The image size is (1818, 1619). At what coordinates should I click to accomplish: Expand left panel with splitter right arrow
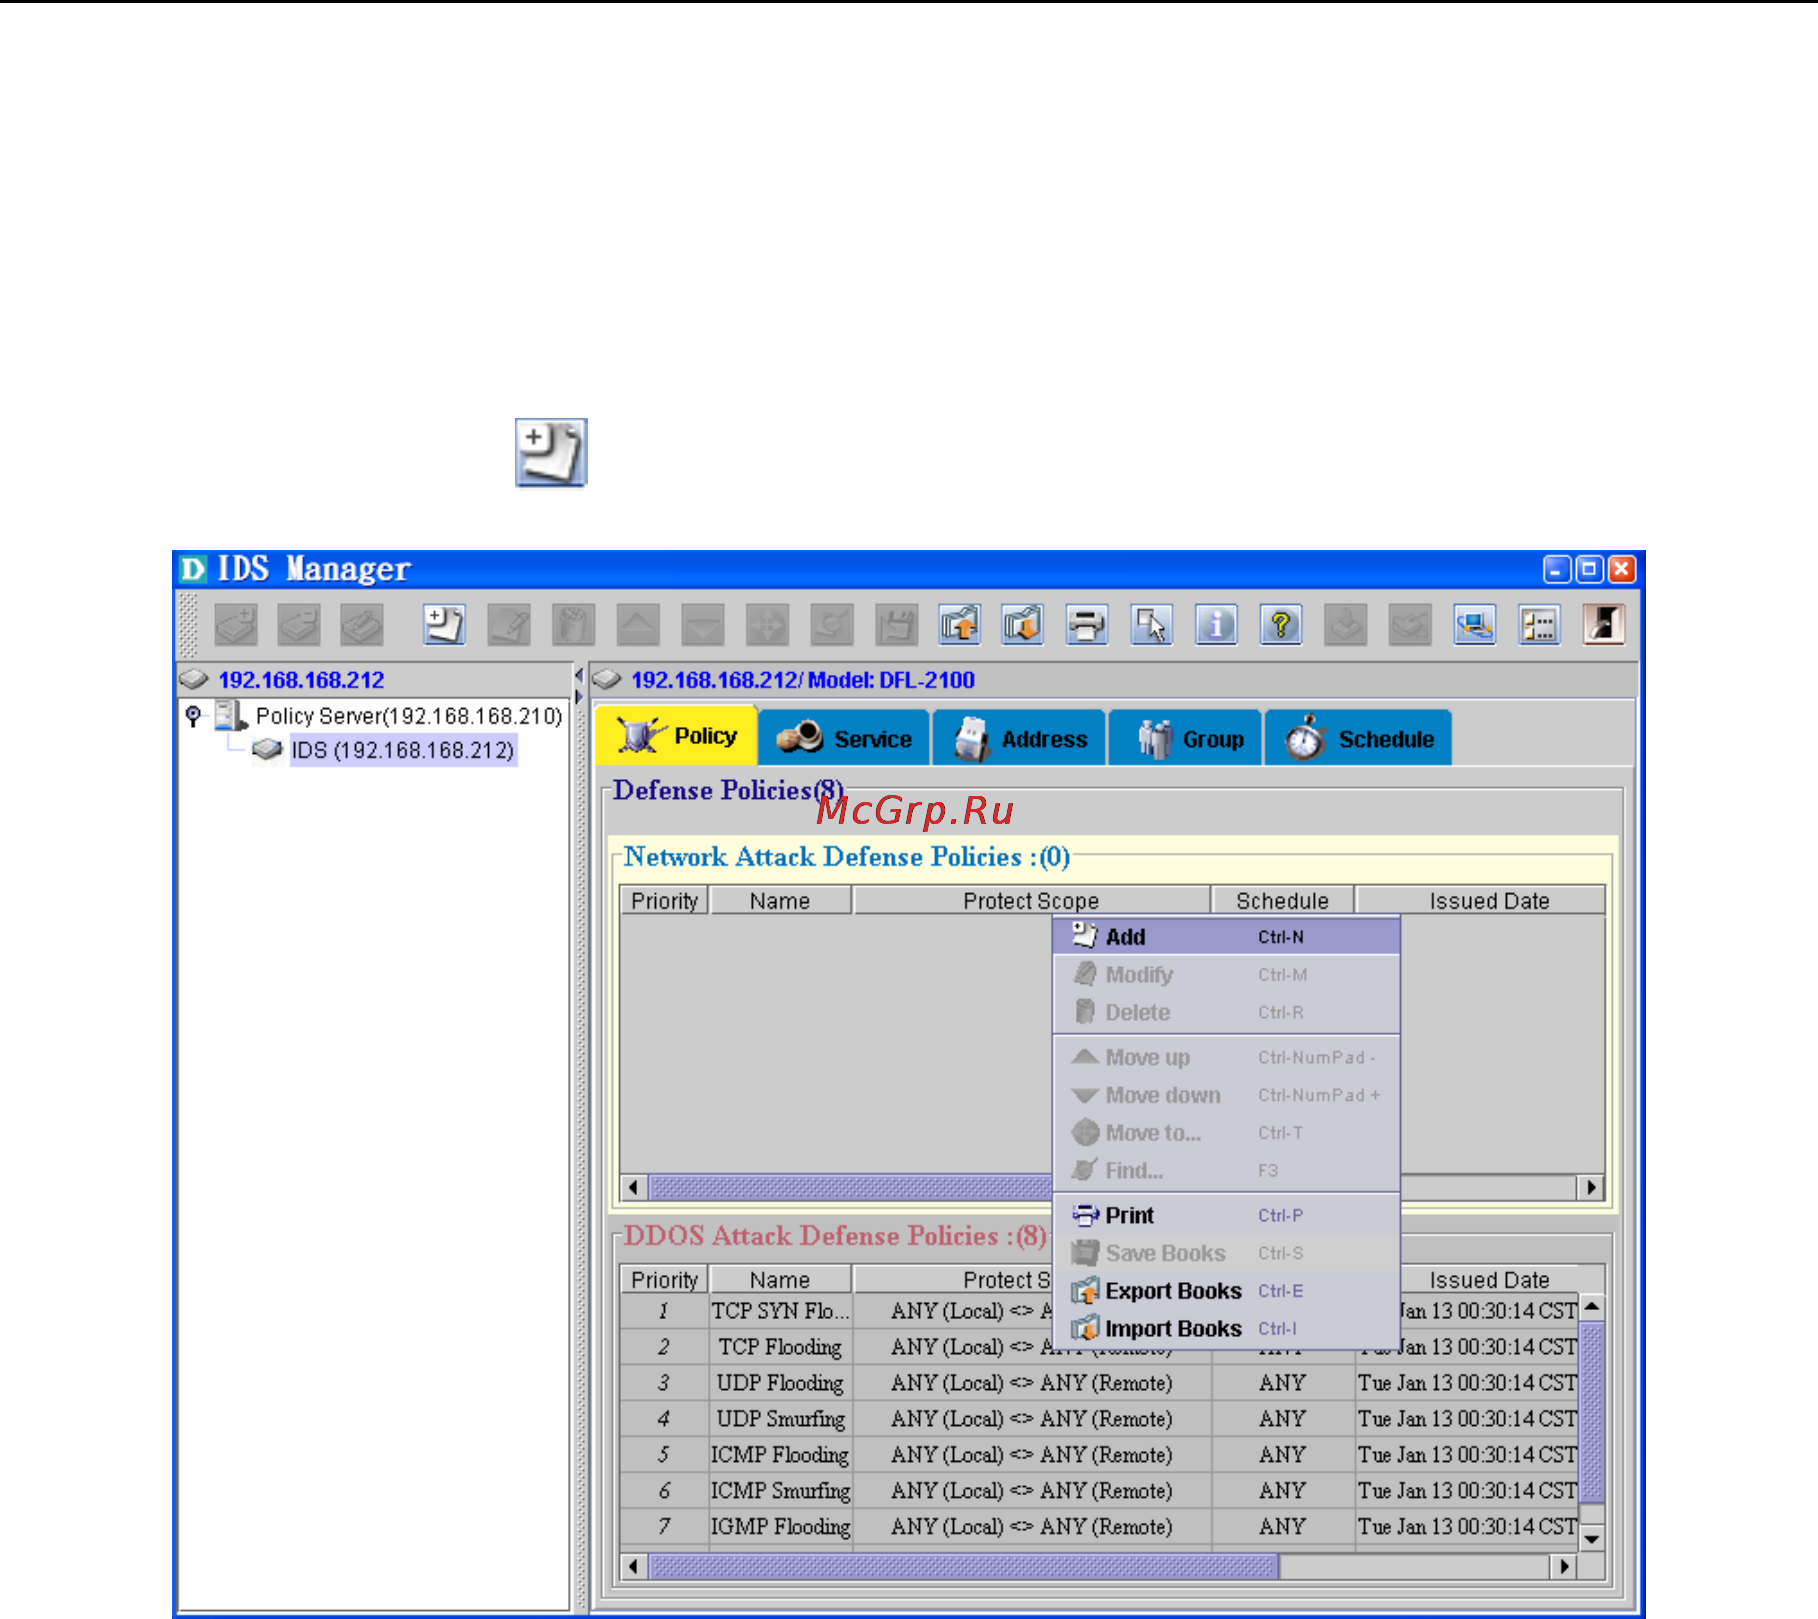click(x=579, y=697)
